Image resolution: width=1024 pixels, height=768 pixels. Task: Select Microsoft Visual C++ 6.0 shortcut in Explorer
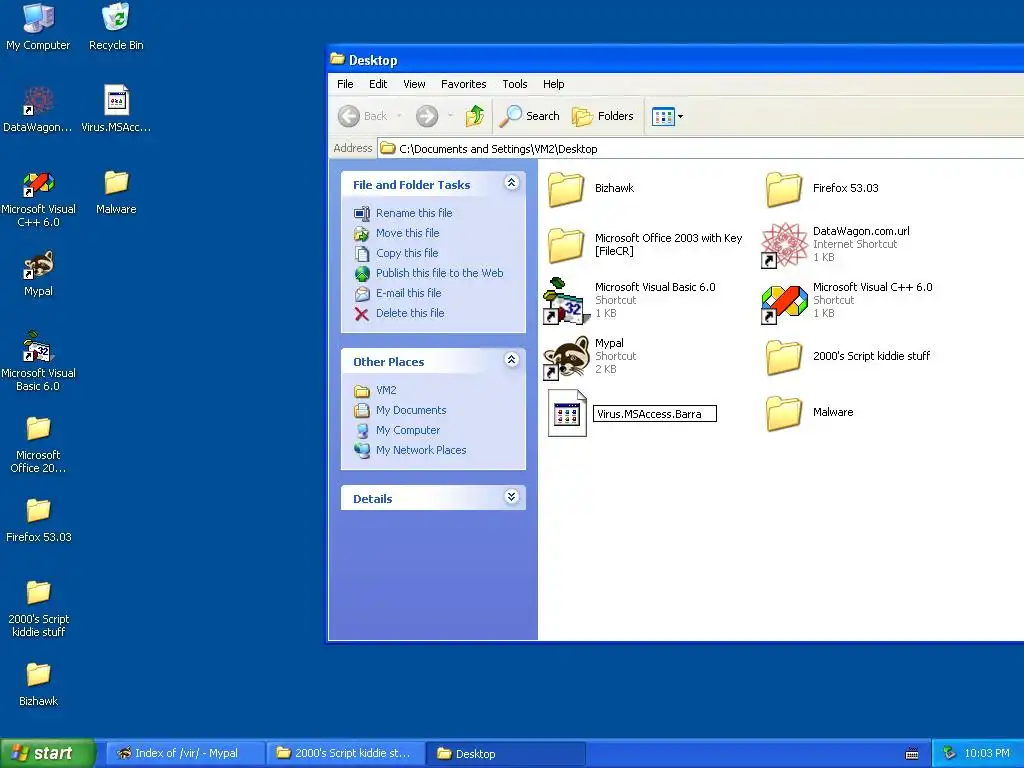(847, 300)
